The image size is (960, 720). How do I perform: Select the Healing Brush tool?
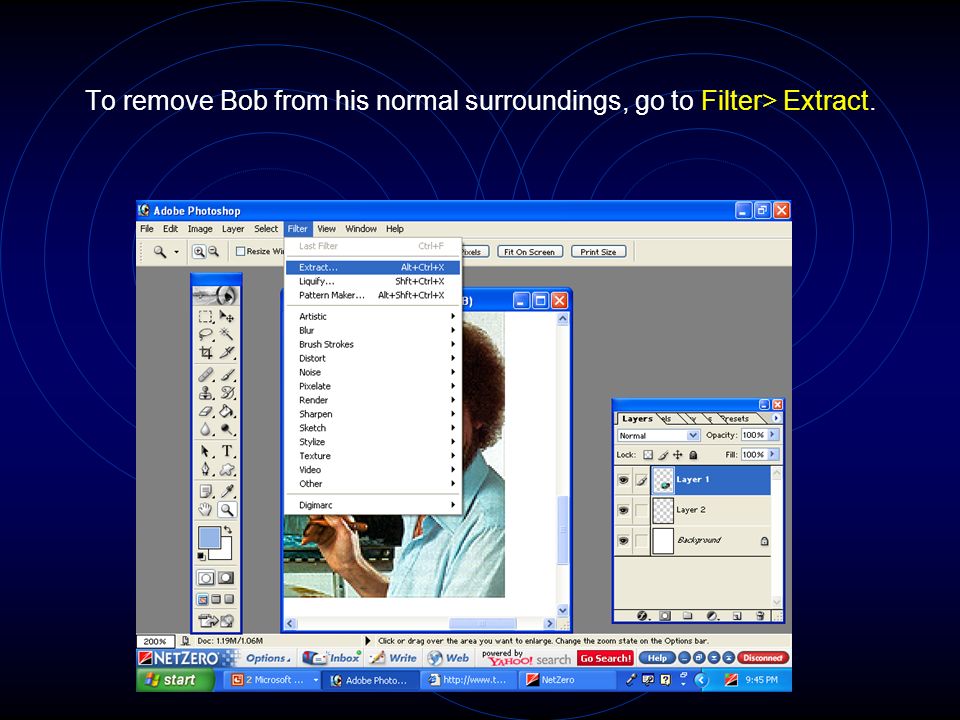coord(206,374)
